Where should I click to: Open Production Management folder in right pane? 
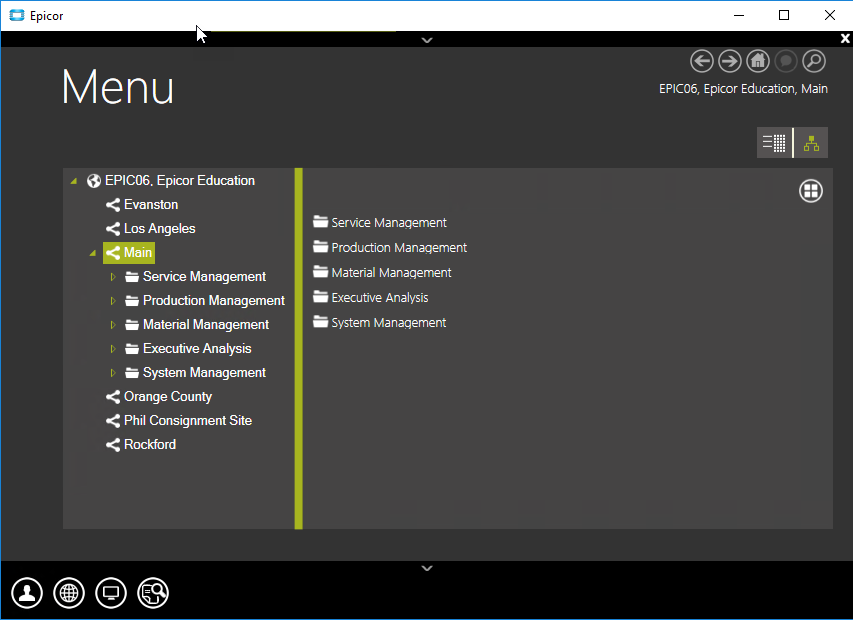pos(390,247)
